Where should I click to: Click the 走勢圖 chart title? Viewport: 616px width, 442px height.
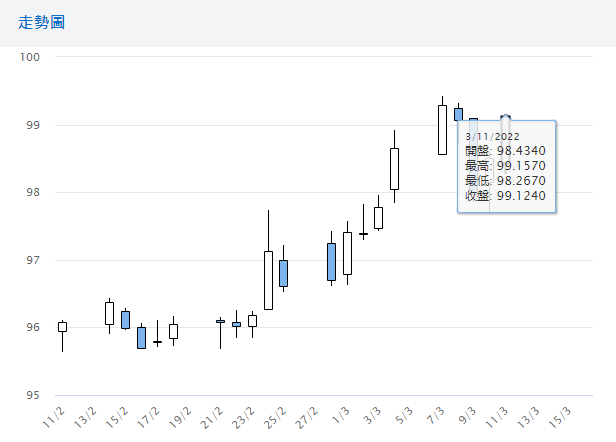tap(42, 23)
